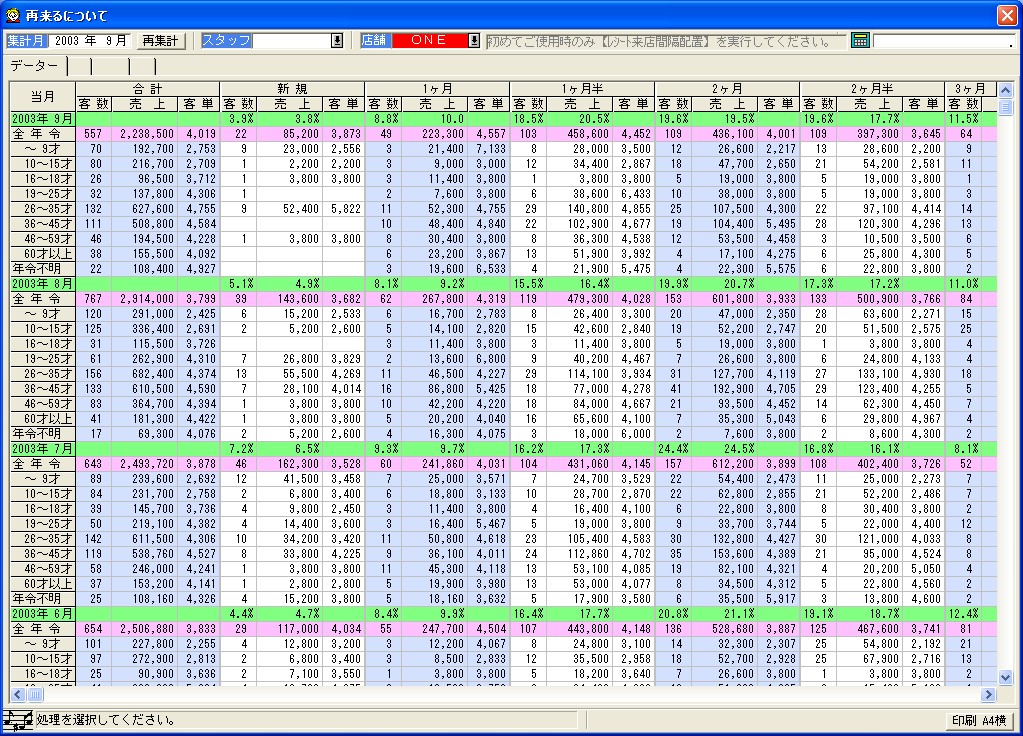Click the 2ヶ月半 column group header

coord(872,89)
